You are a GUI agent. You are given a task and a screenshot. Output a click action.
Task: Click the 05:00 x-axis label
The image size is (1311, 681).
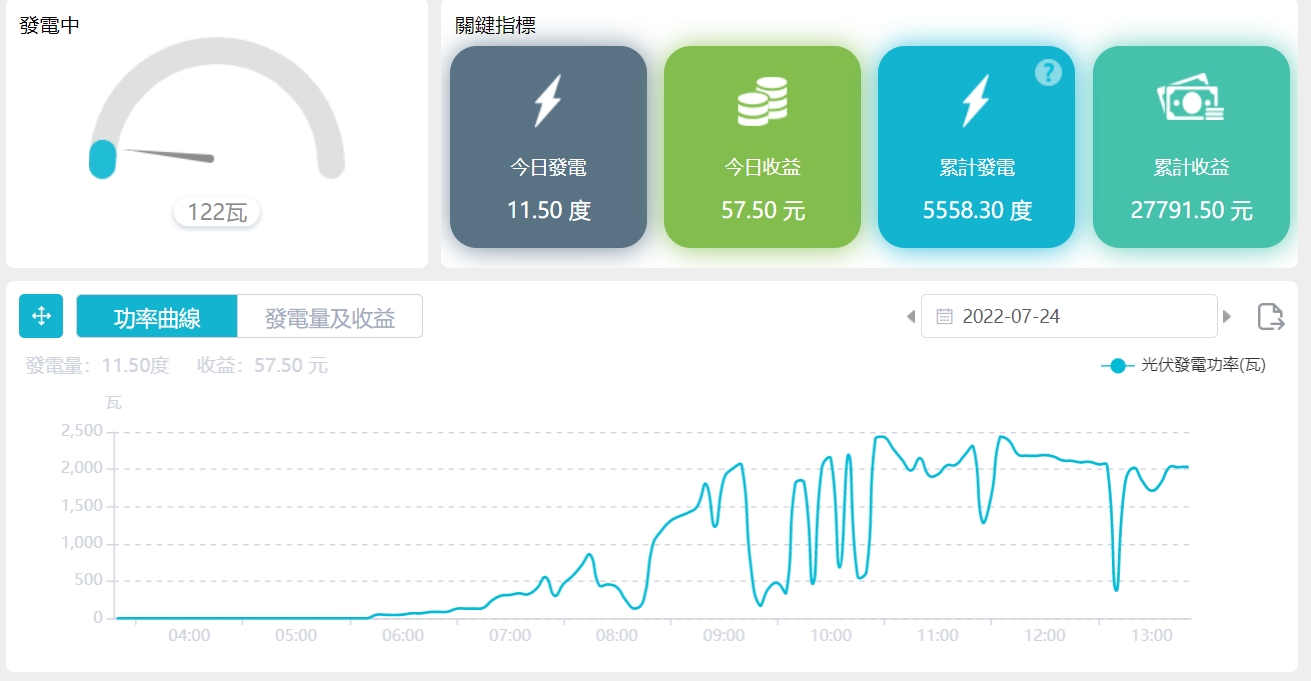coord(296,635)
